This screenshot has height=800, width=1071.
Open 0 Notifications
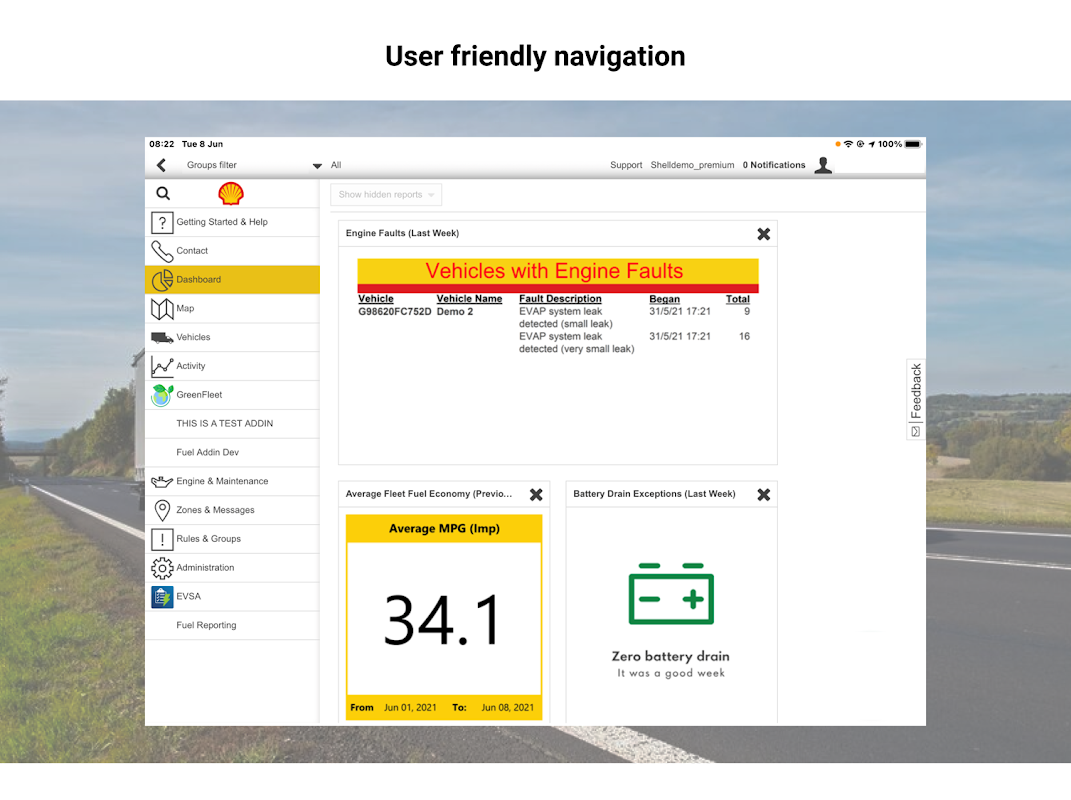[x=774, y=165]
